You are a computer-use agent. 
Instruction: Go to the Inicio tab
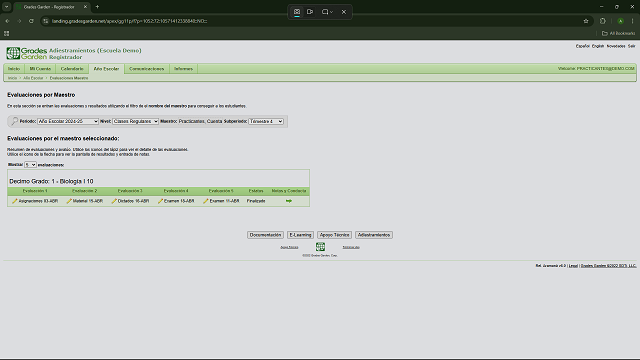(x=14, y=69)
